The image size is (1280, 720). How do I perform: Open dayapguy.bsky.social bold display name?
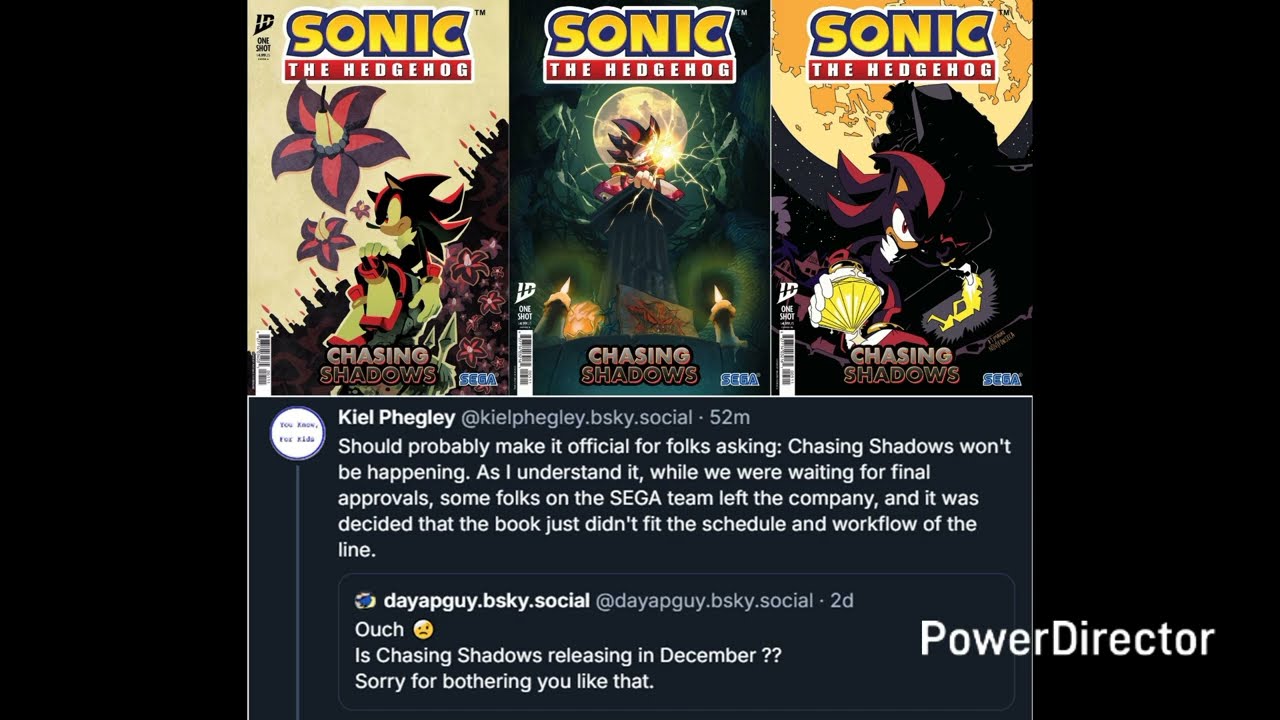coord(486,601)
